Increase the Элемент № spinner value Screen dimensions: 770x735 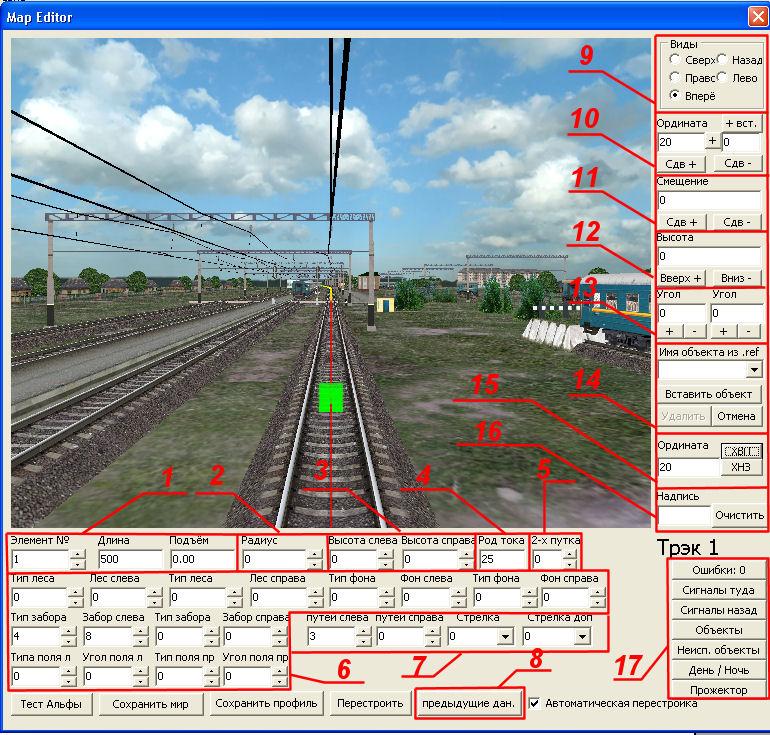(78, 554)
